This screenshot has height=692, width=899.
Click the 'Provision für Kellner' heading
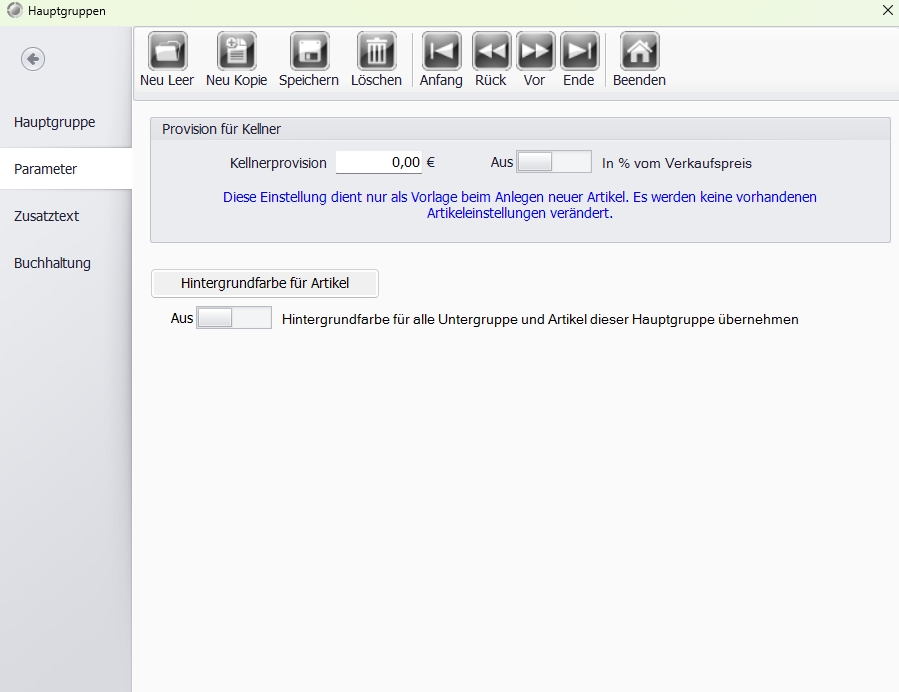point(221,129)
